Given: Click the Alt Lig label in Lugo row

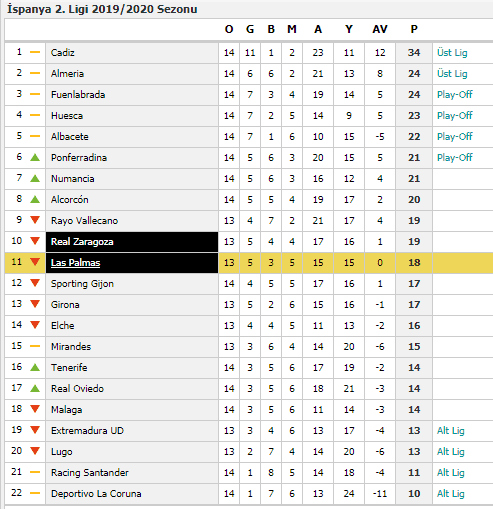Looking at the screenshot, I should (x=451, y=452).
